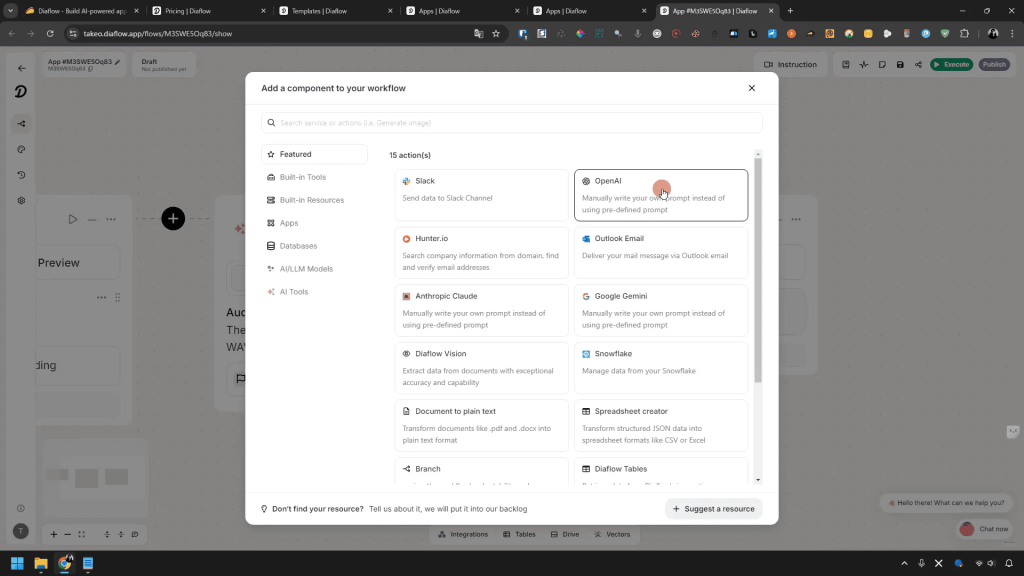1024x576 pixels.
Task: Open the workflow share icon in sidebar
Action: point(21,123)
